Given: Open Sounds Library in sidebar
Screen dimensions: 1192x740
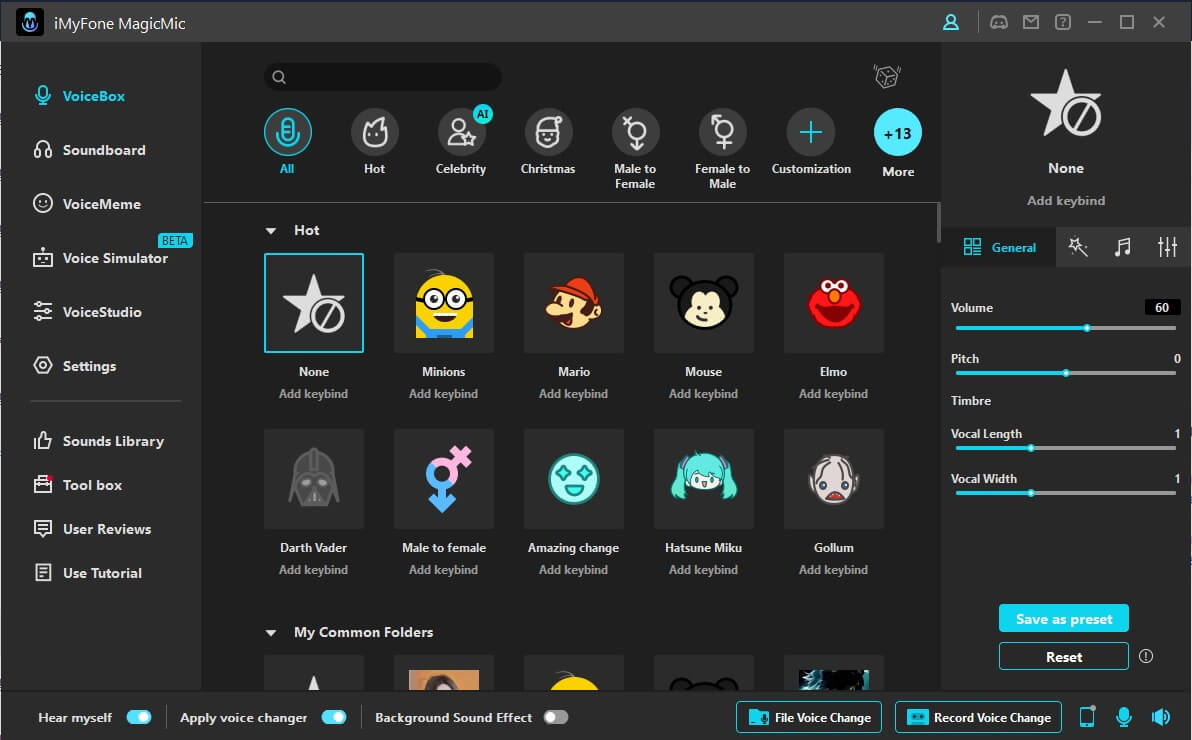Looking at the screenshot, I should tap(99, 441).
